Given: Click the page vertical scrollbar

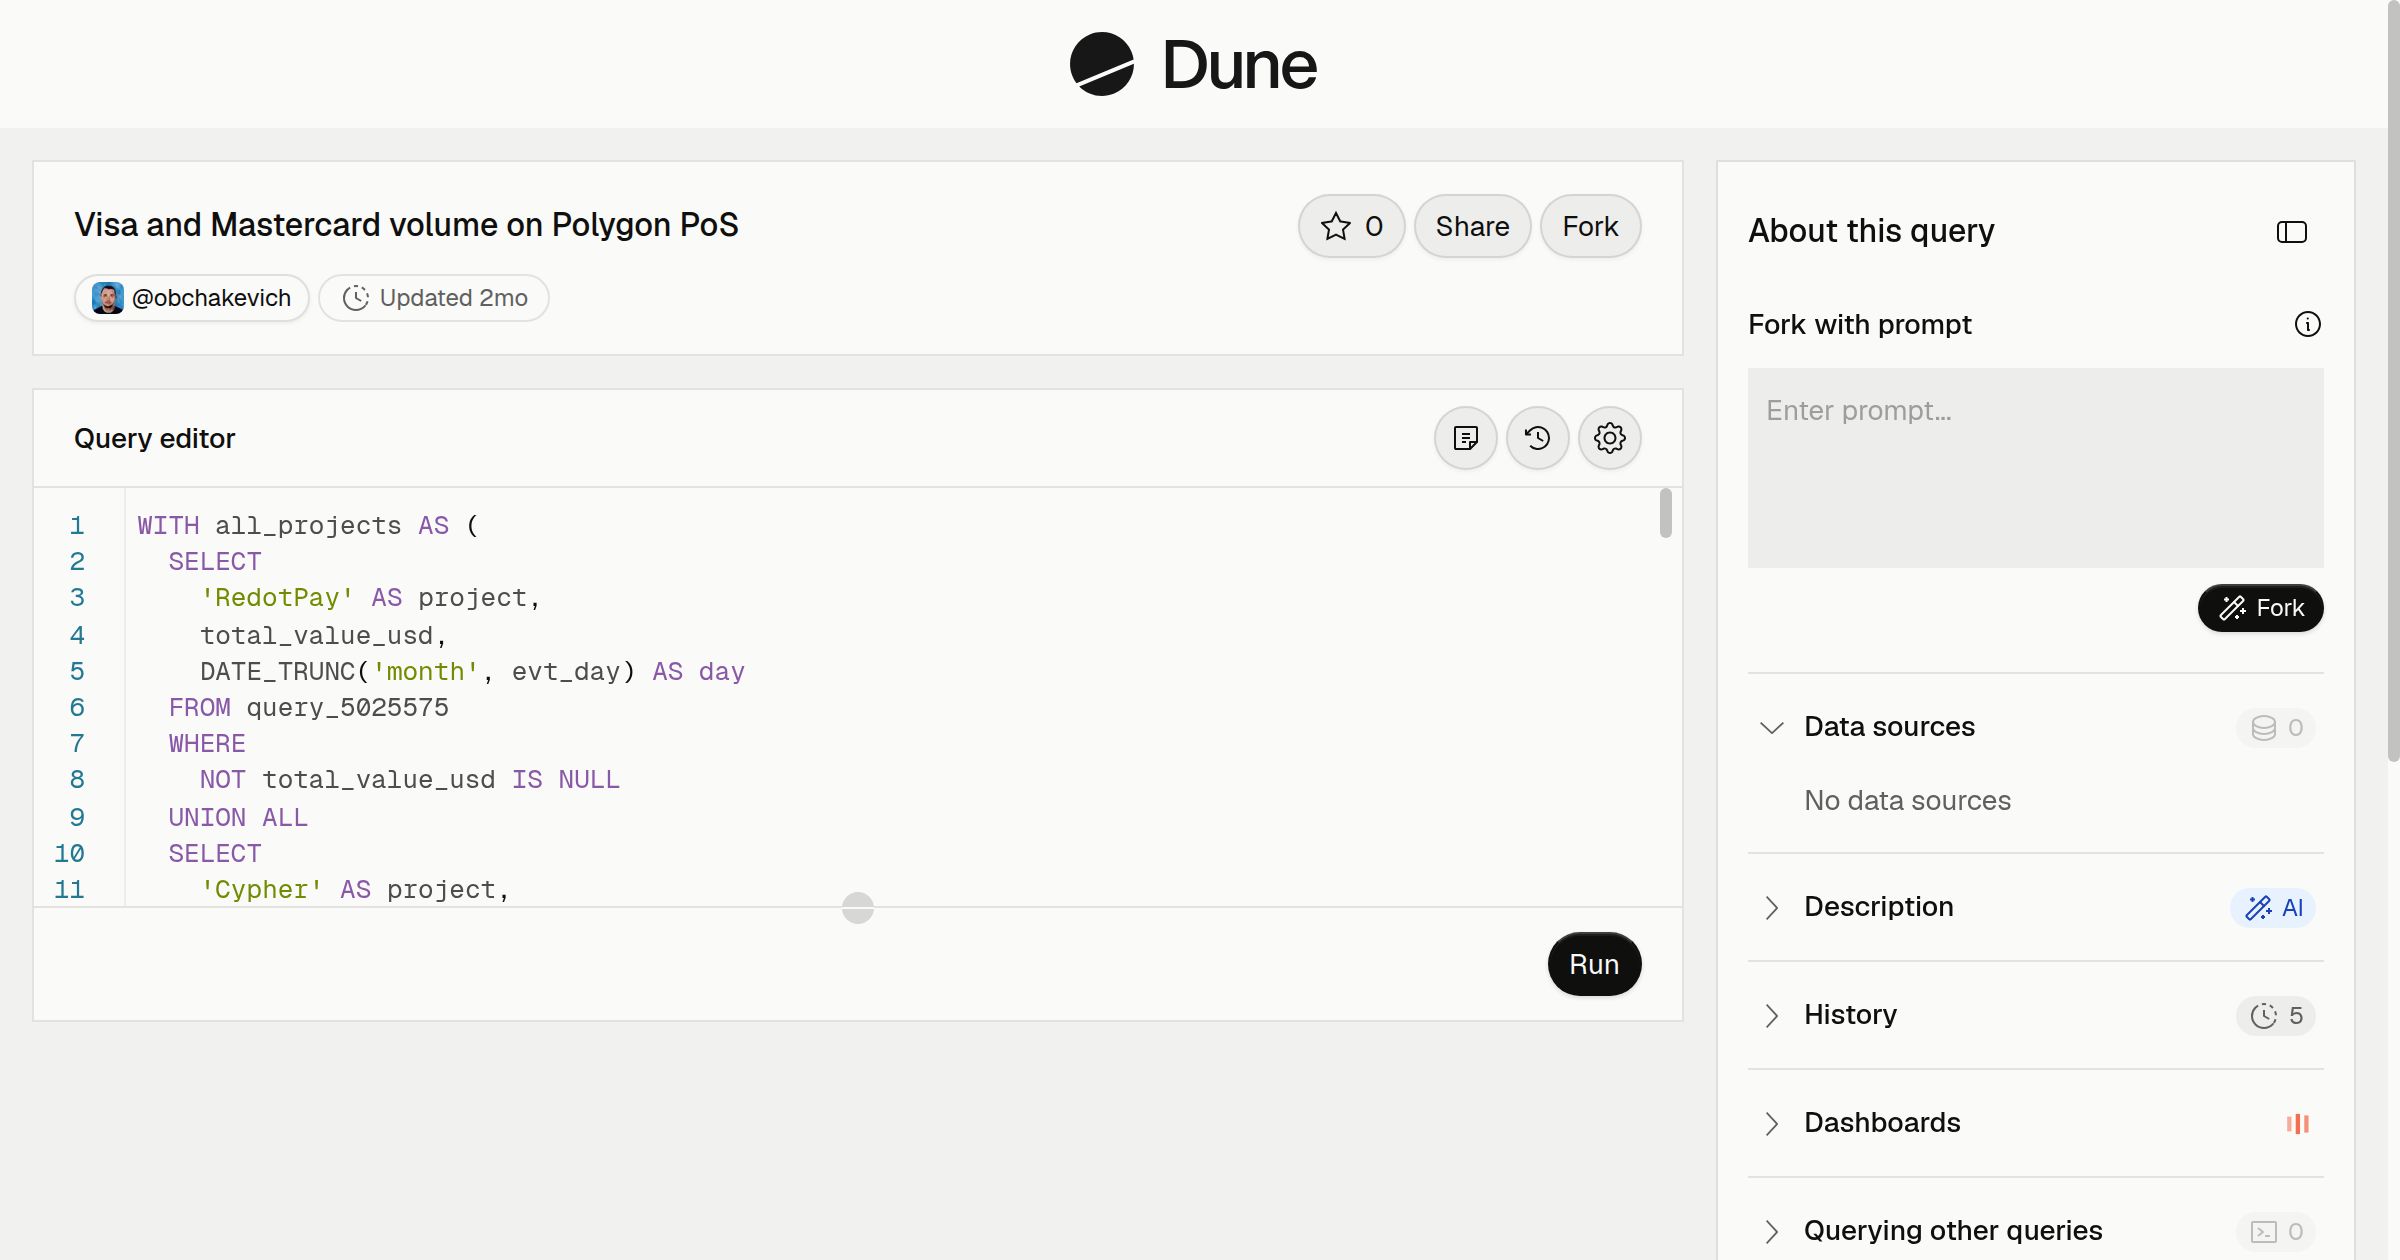Looking at the screenshot, I should (2393, 380).
